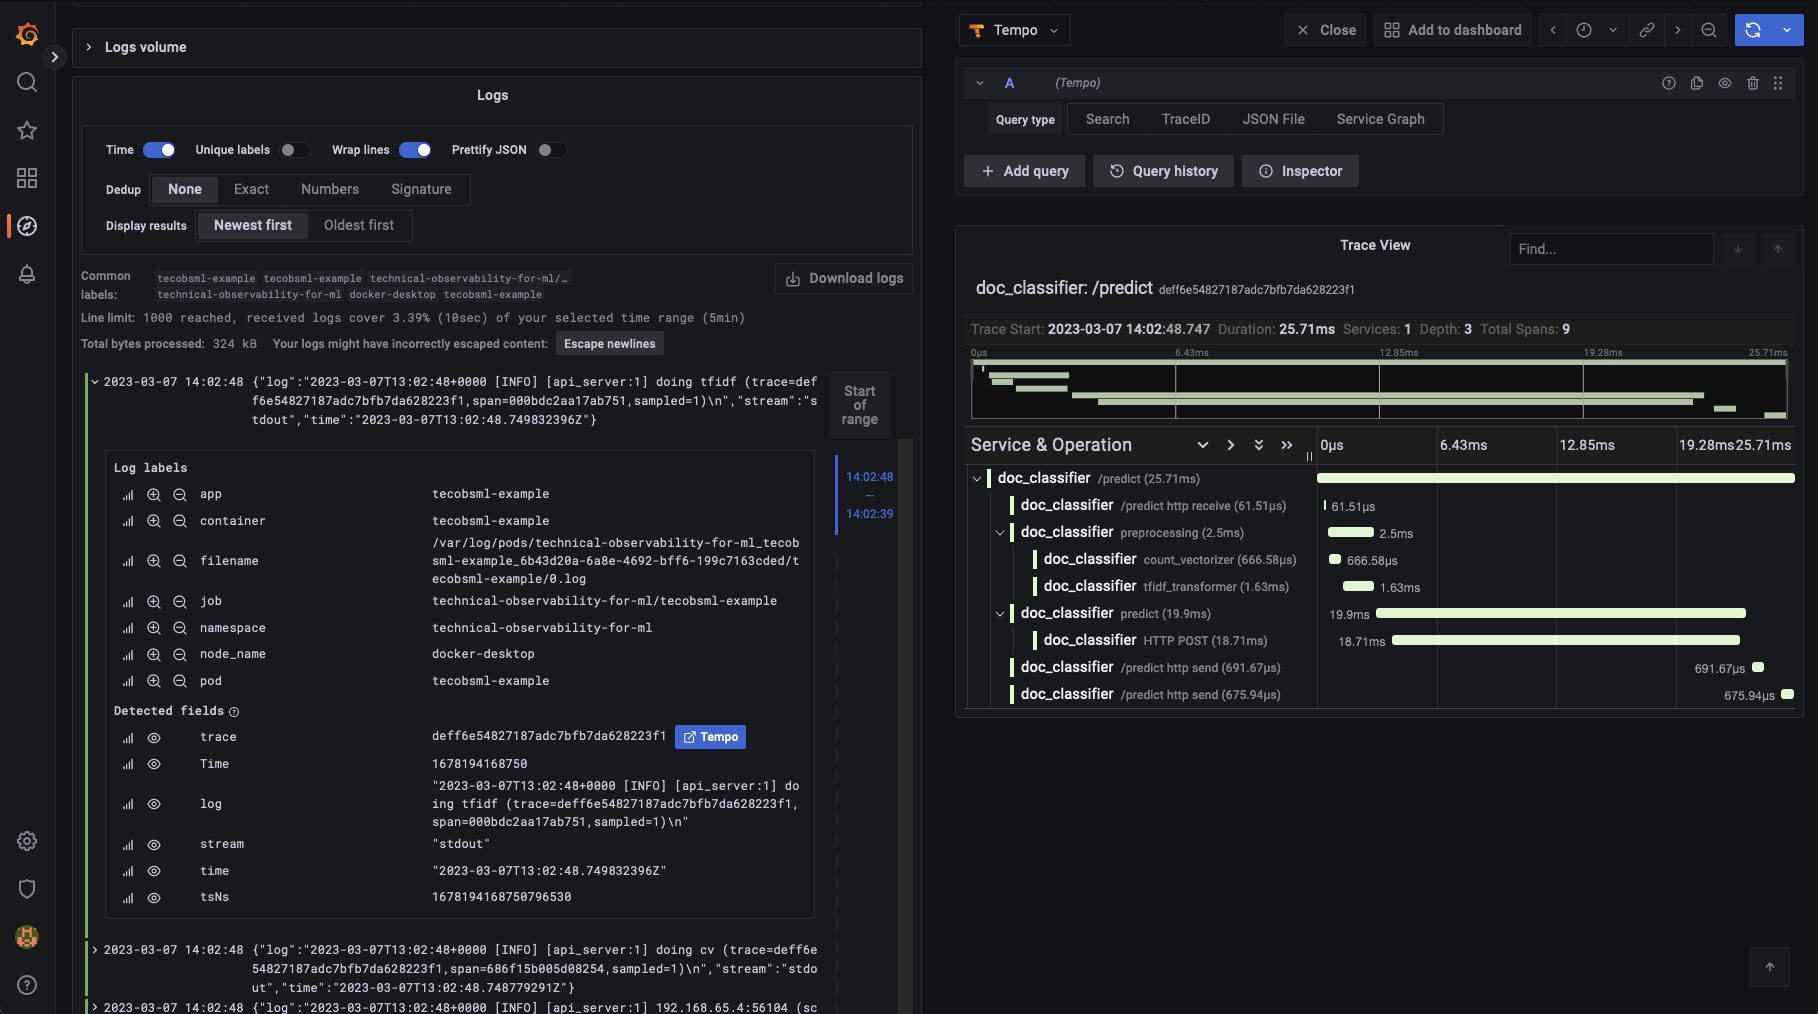1818x1014 pixels.
Task: Open the Inspector
Action: pos(1300,171)
